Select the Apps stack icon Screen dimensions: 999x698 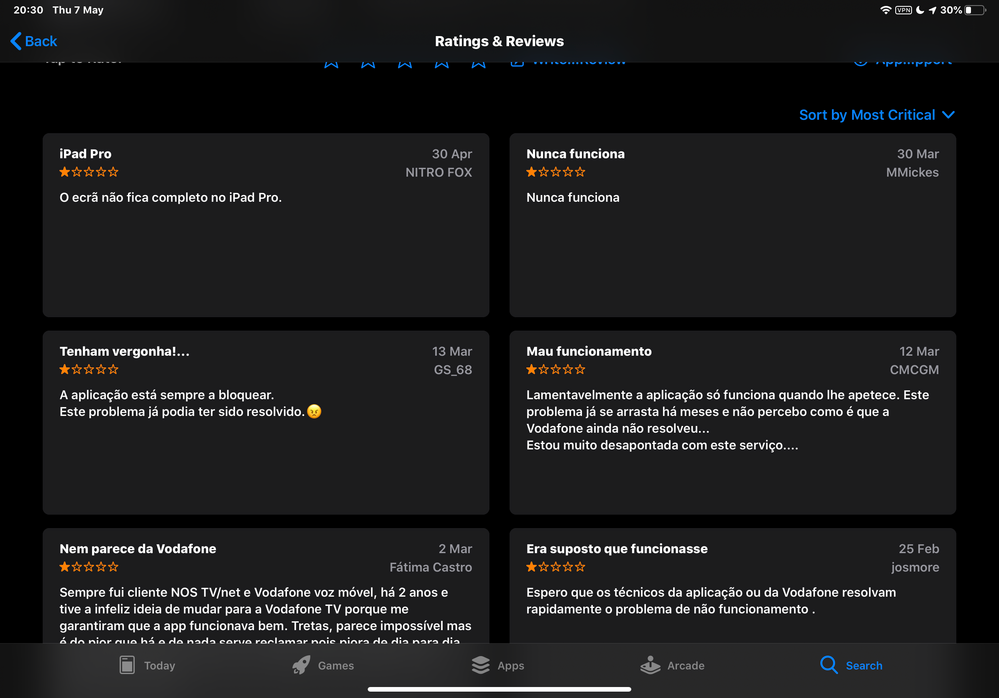[480, 665]
